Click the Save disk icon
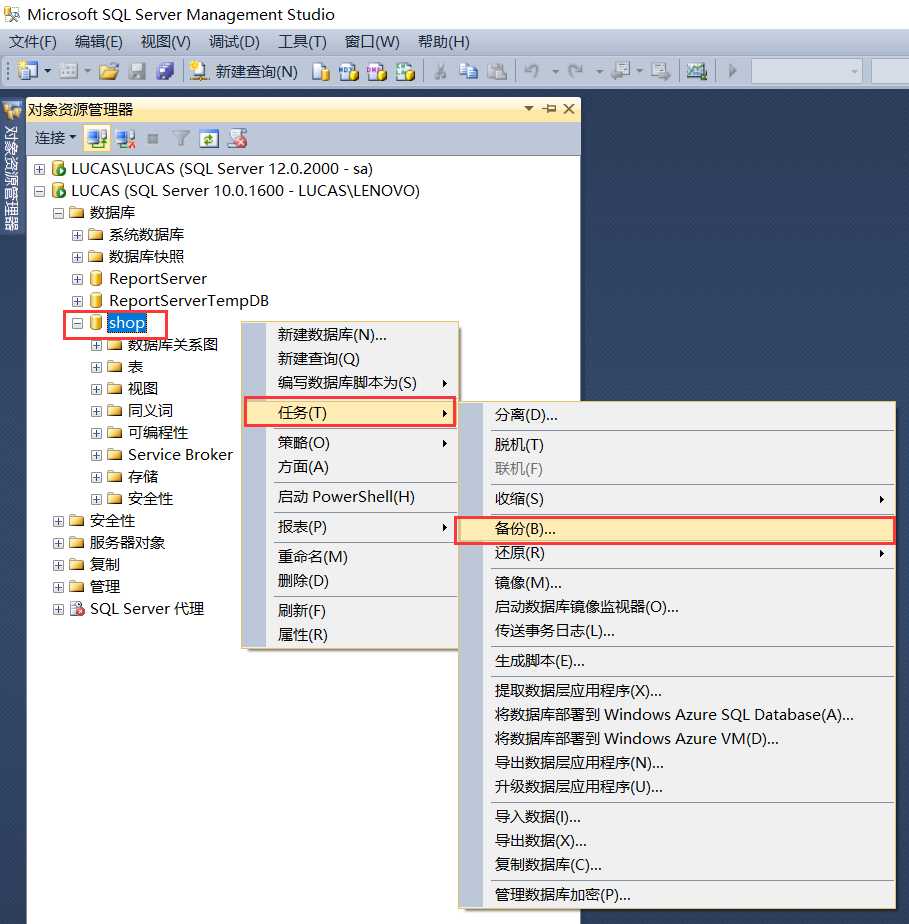The image size is (909, 924). coord(137,71)
